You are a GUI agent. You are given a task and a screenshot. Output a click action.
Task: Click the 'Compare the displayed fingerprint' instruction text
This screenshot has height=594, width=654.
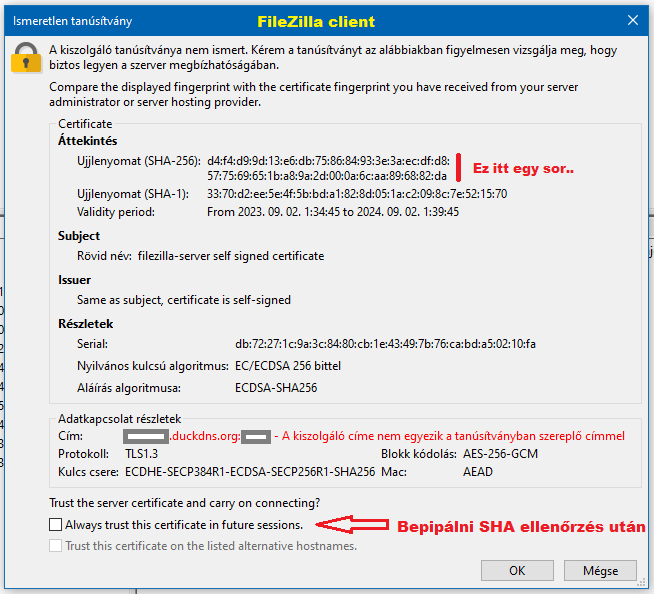click(x=313, y=94)
